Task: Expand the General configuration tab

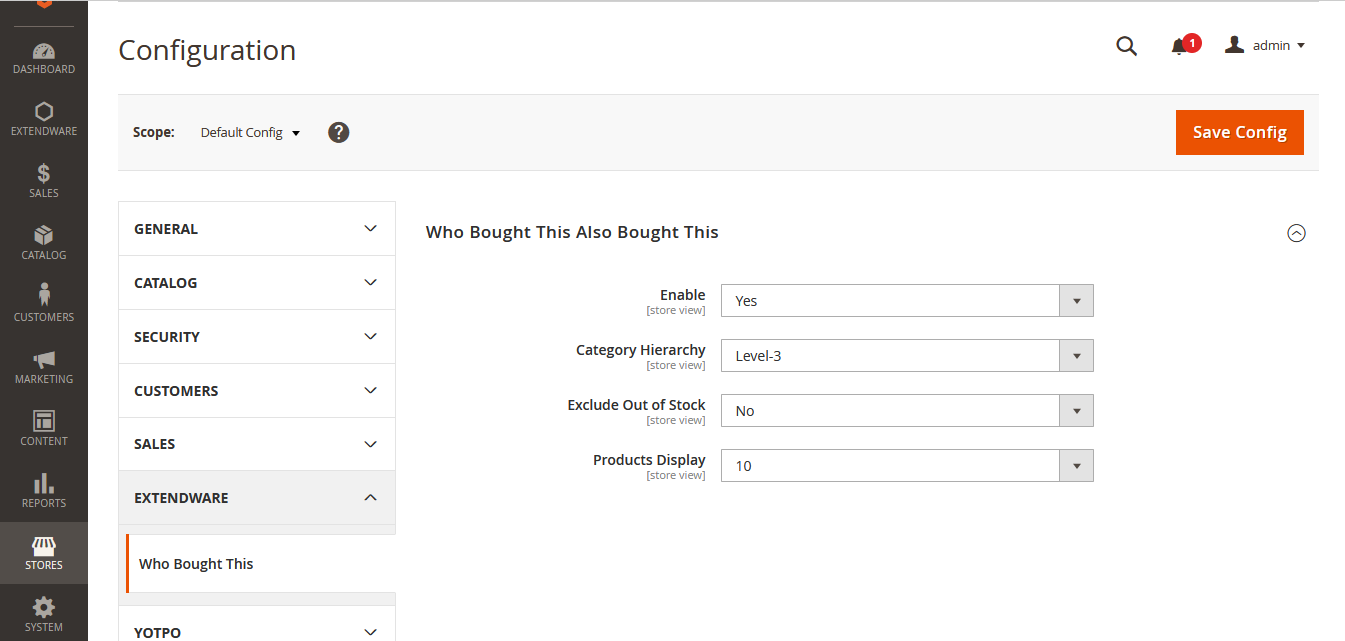Action: coord(257,229)
